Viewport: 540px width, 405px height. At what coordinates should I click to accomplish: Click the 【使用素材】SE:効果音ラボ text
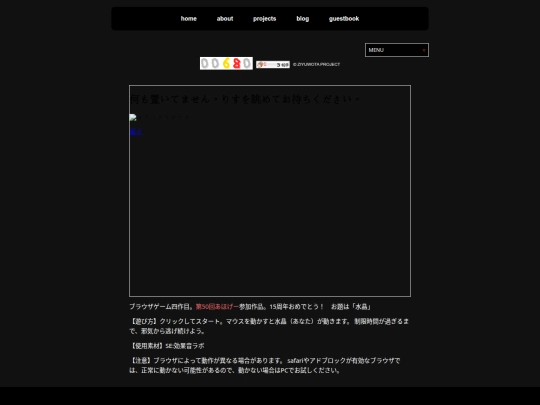(x=167, y=346)
